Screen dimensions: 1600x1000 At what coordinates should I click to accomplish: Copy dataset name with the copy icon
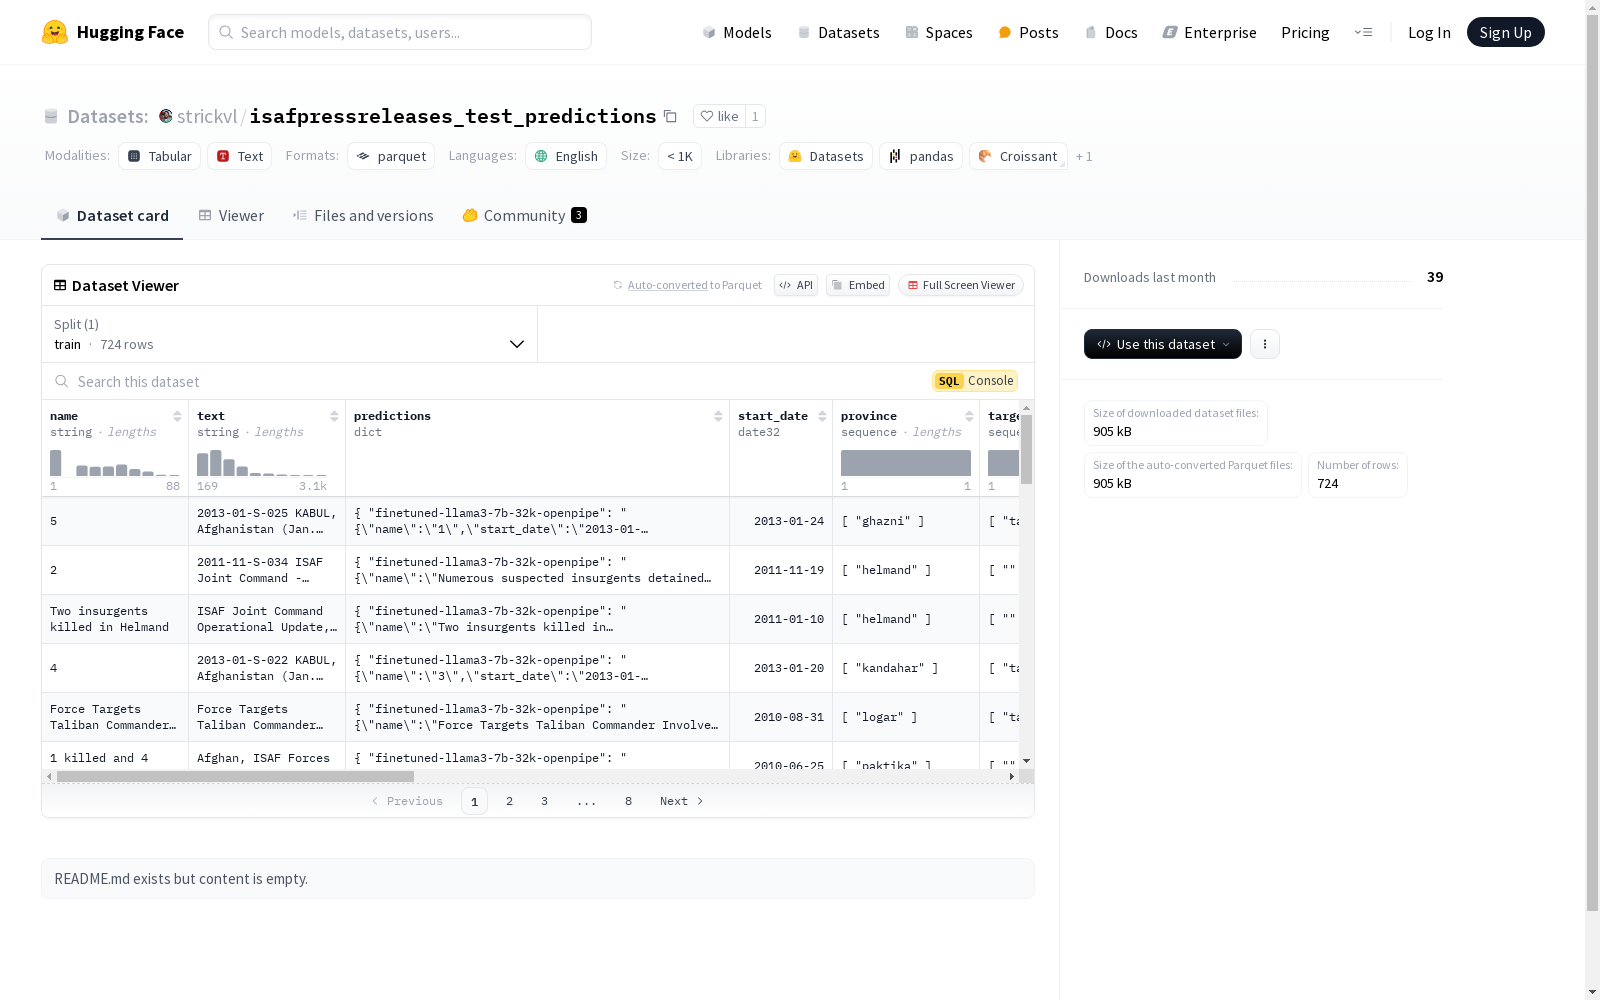[670, 116]
